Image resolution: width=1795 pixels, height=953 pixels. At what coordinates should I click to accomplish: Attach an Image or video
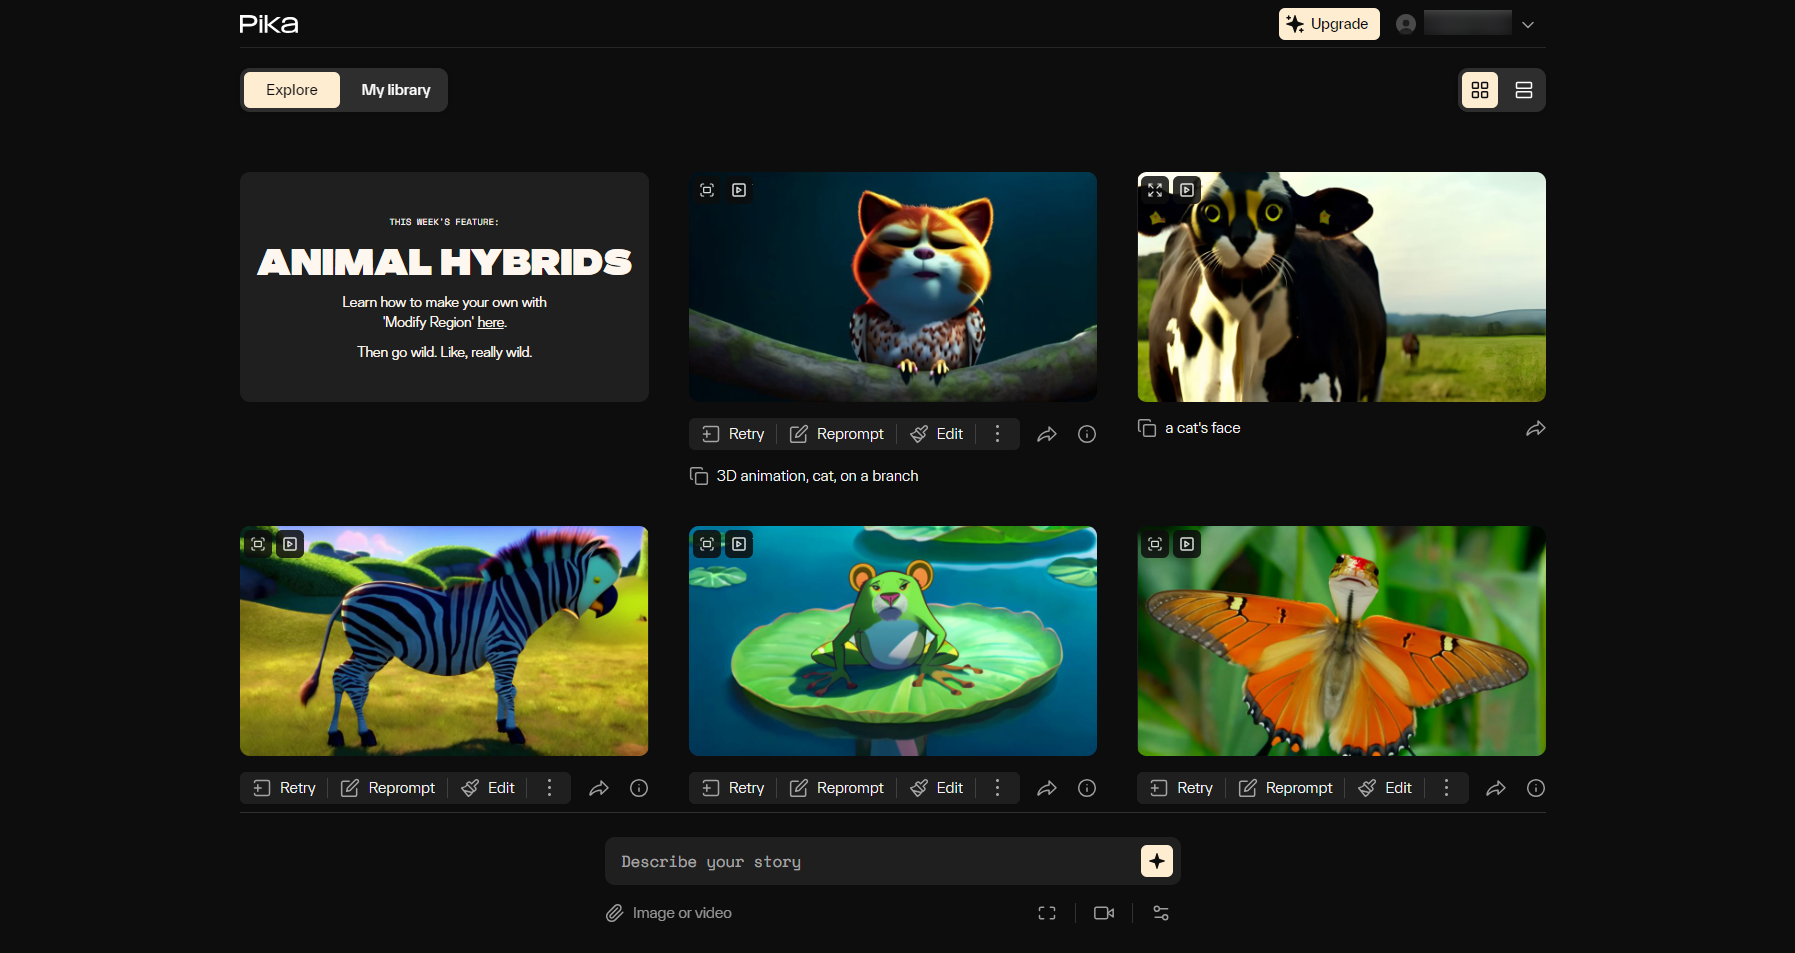pyautogui.click(x=669, y=913)
